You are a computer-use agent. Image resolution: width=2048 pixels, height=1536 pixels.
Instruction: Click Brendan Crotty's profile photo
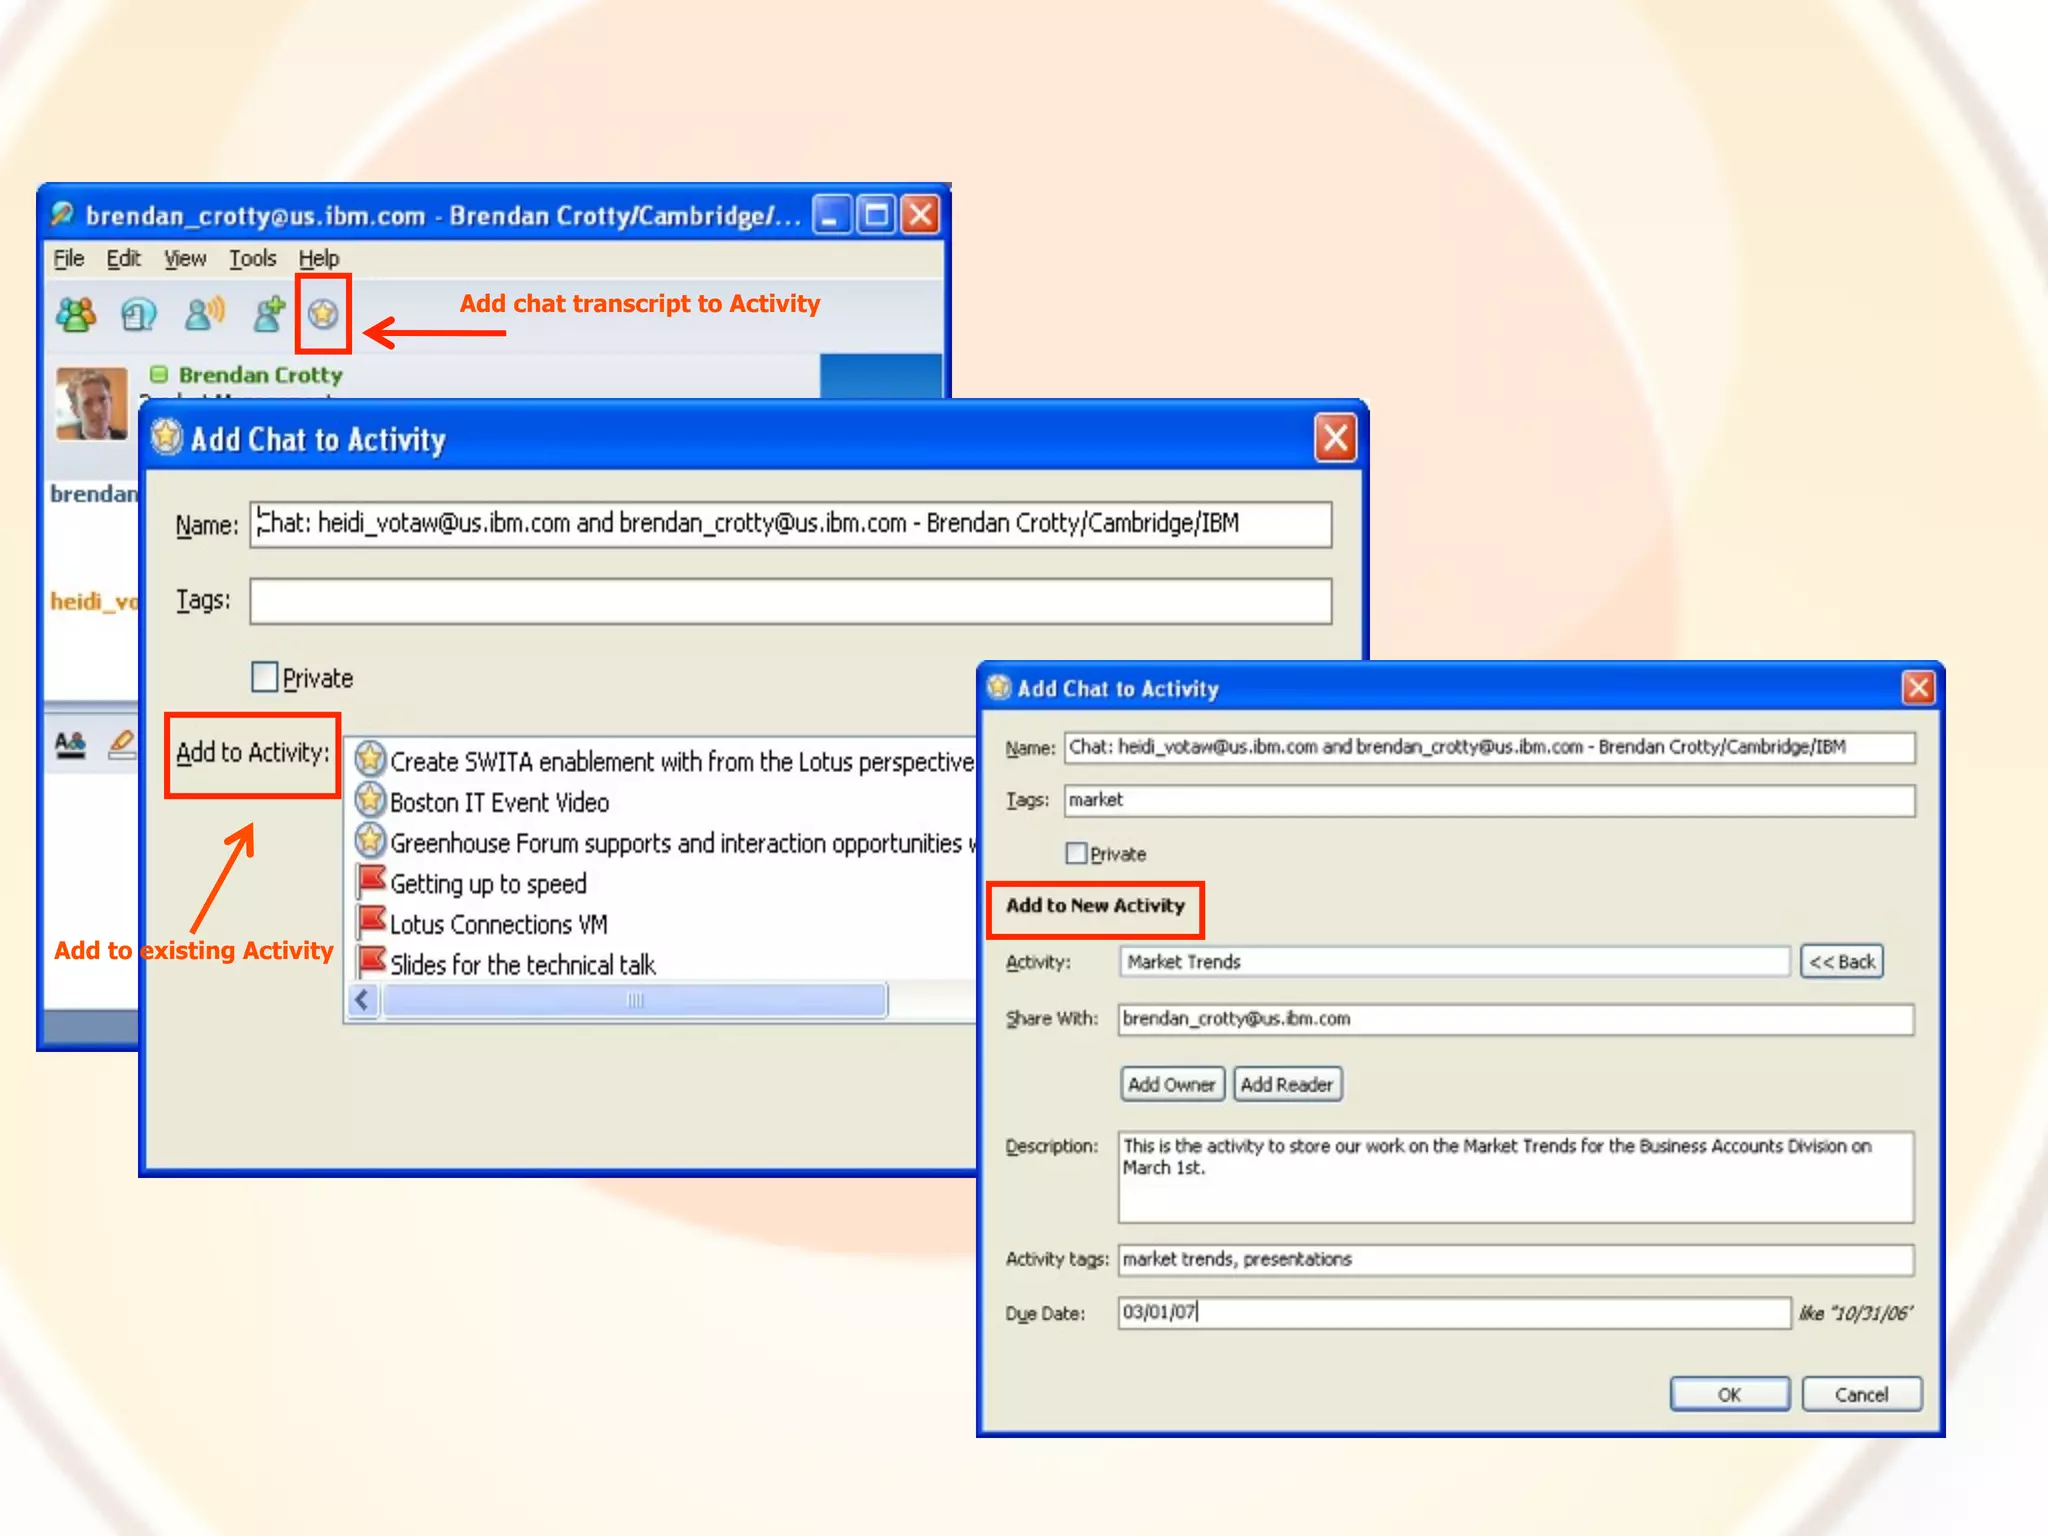click(92, 404)
